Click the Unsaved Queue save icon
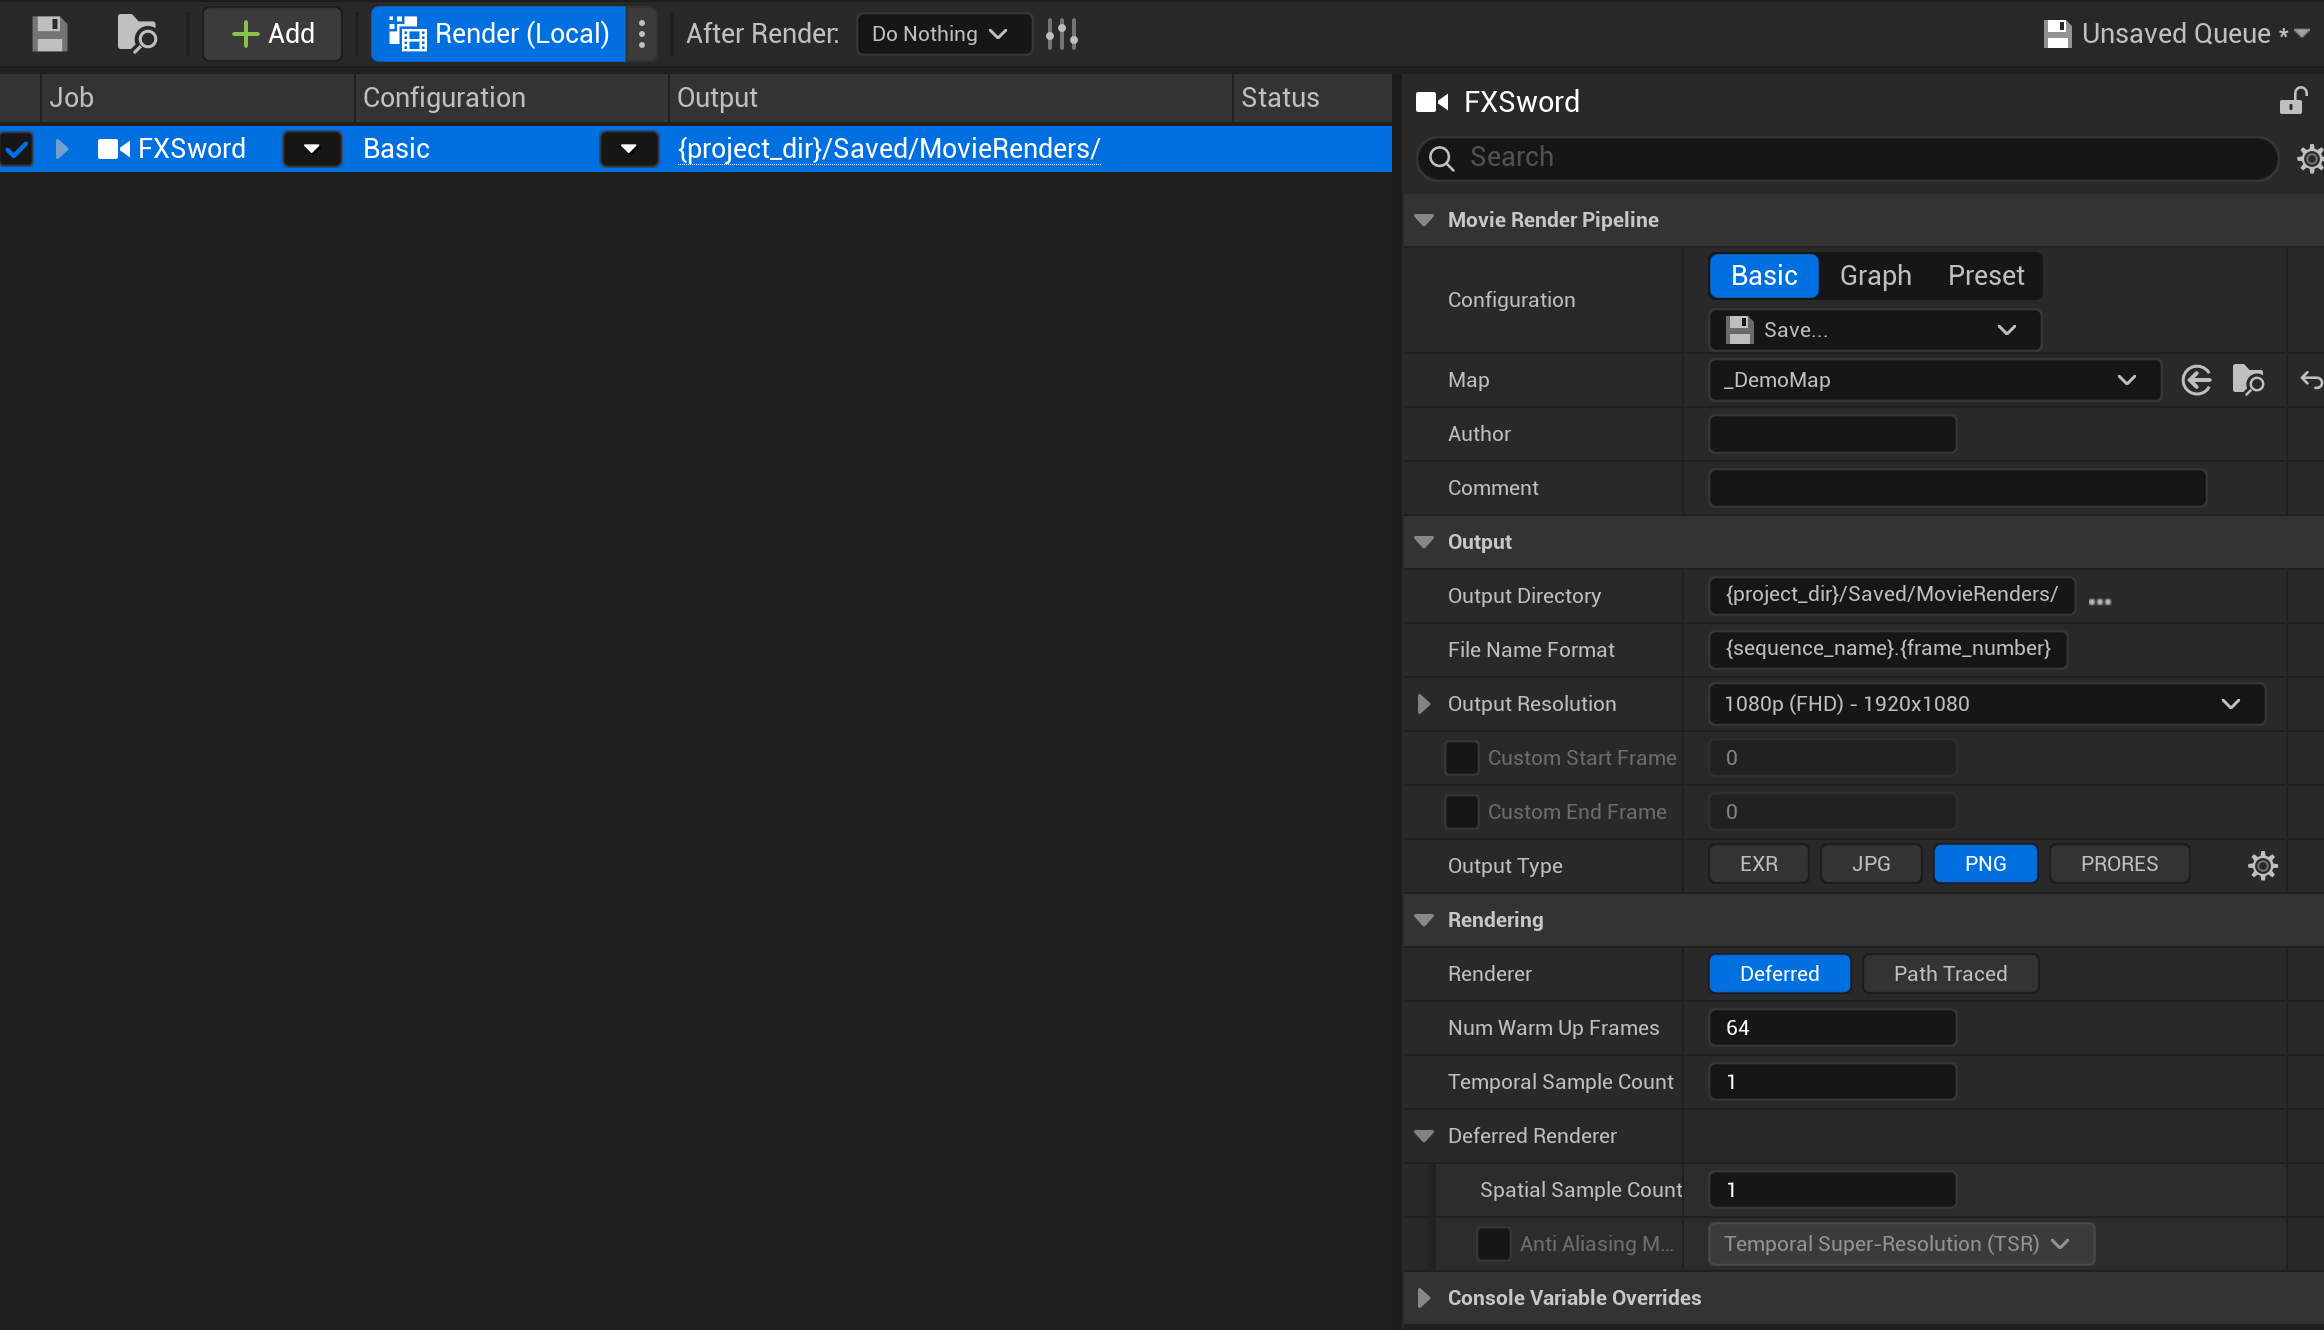 tap(2057, 34)
